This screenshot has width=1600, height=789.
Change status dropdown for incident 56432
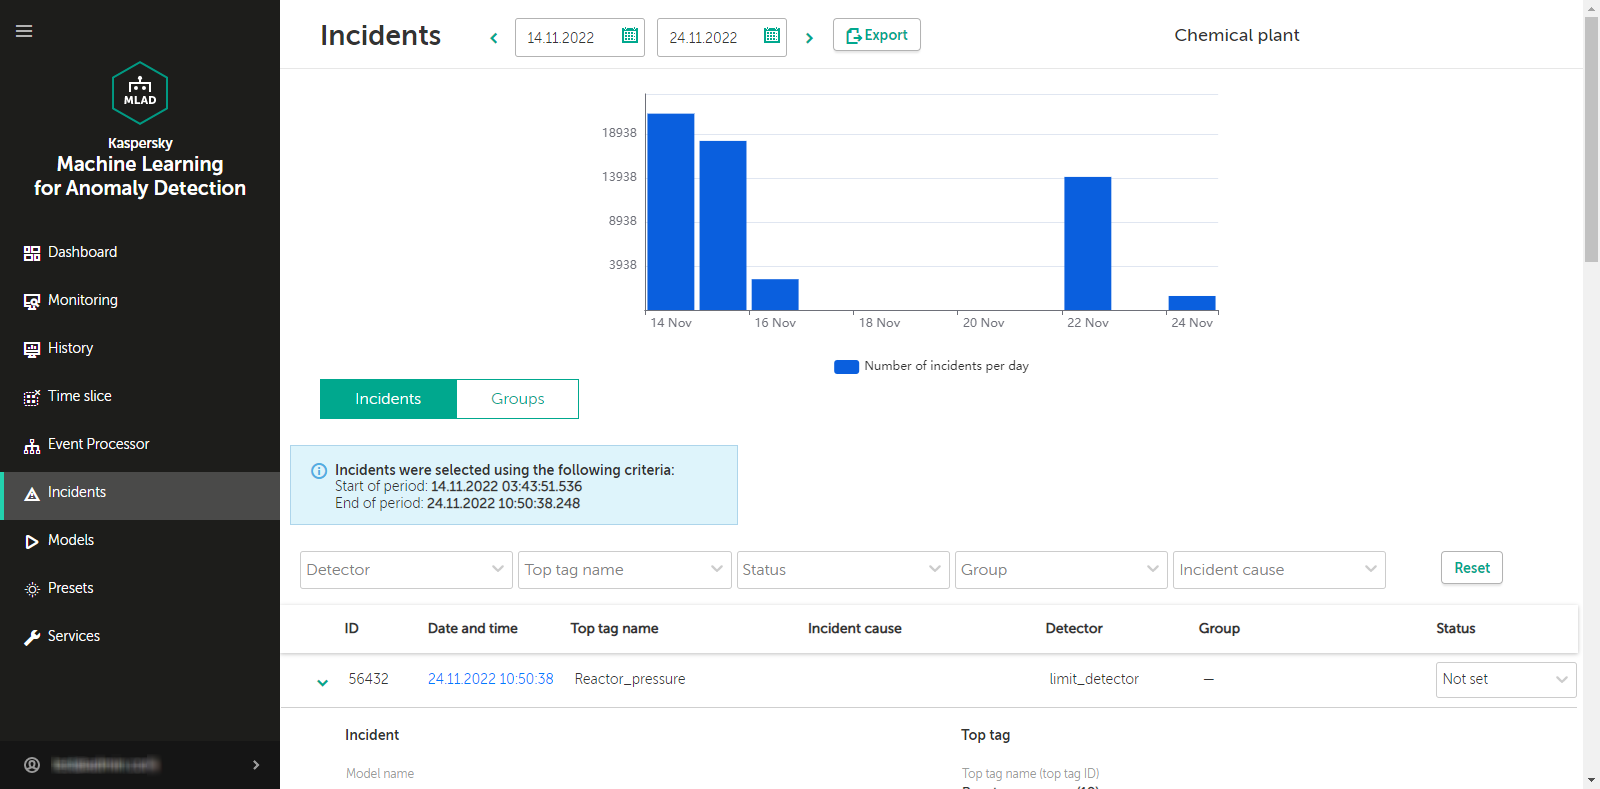tap(1505, 680)
